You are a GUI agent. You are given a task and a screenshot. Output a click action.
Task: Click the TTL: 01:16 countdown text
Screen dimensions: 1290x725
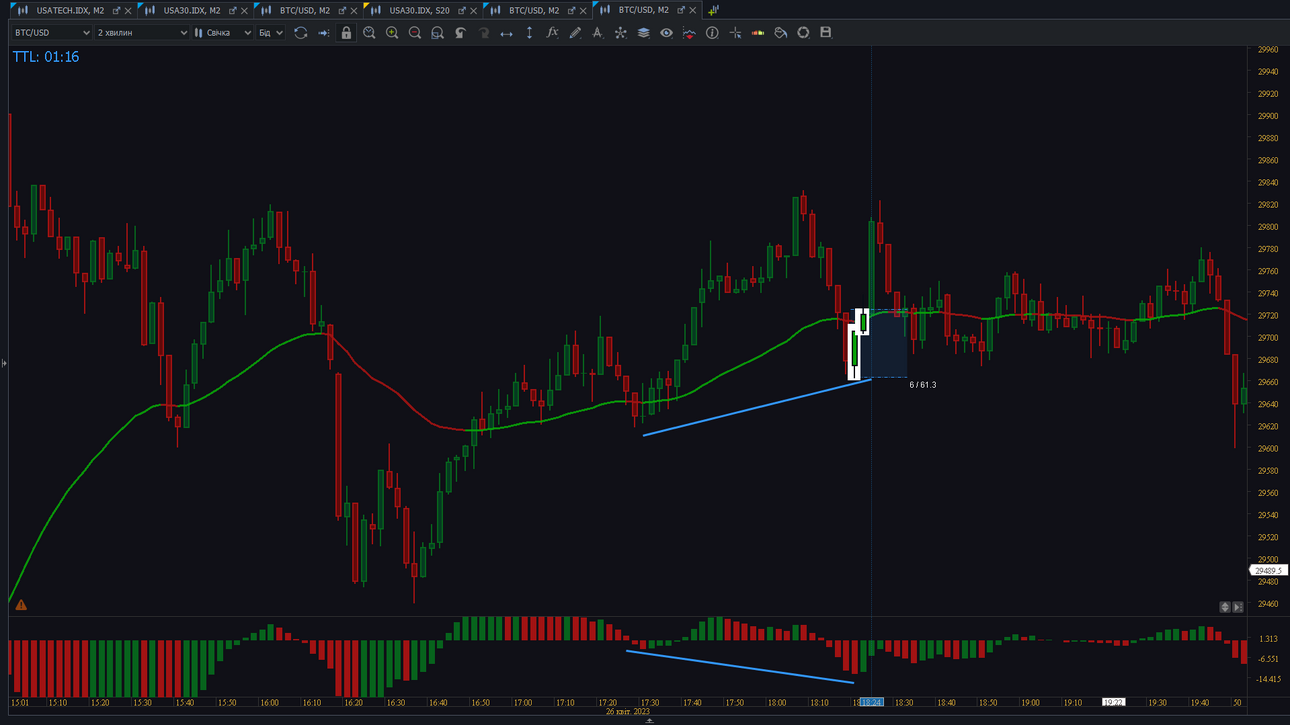[x=46, y=57]
